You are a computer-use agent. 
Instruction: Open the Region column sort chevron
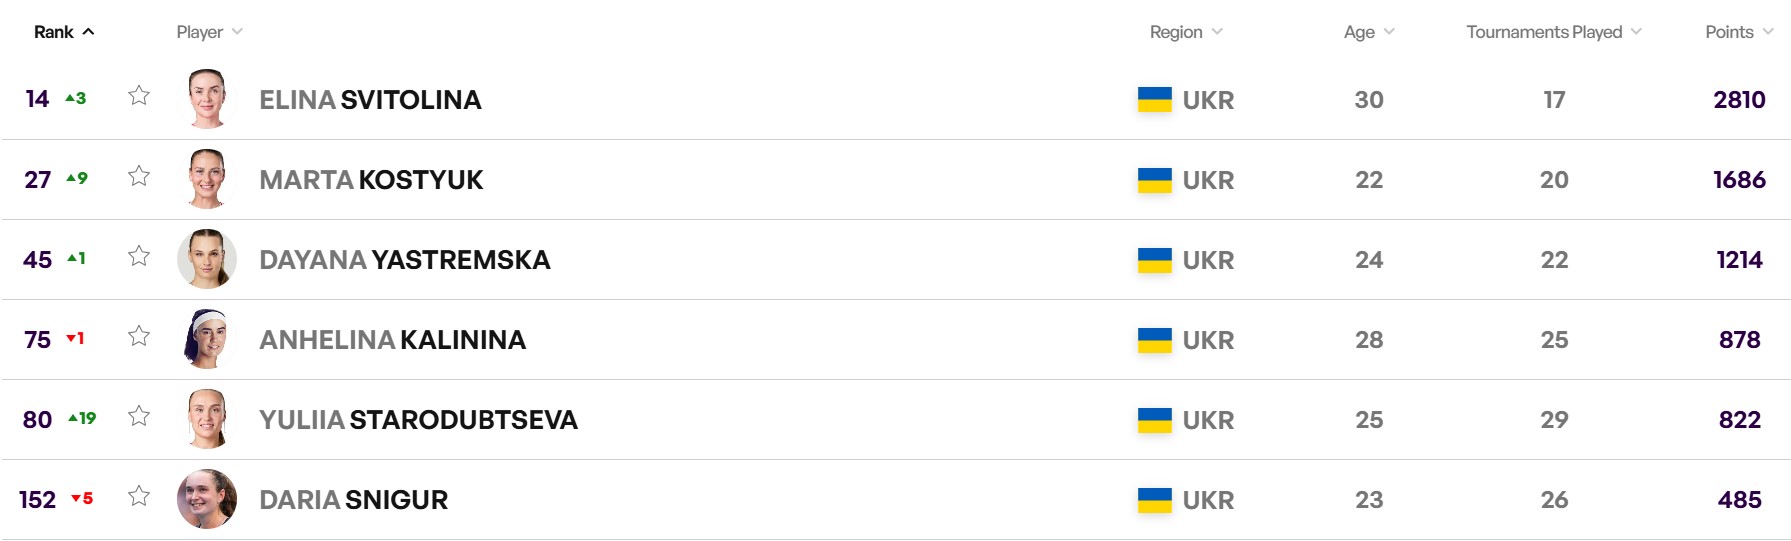pos(1217,32)
